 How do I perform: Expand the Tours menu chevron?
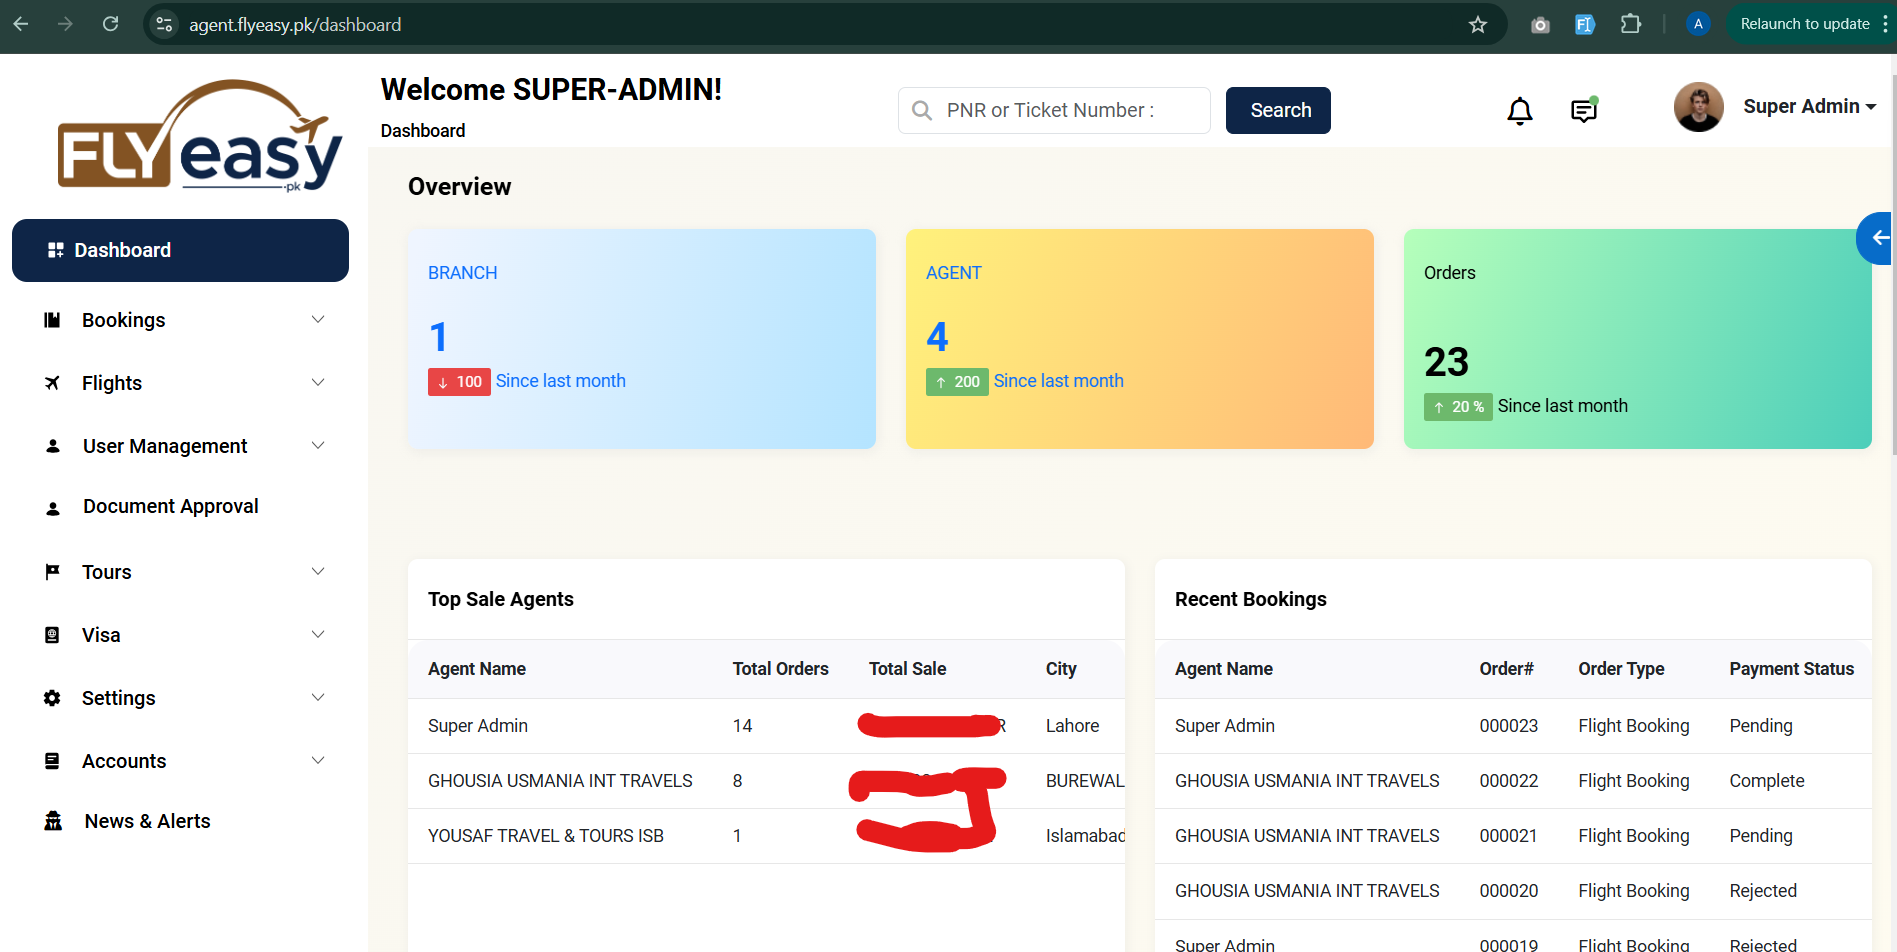tap(318, 571)
